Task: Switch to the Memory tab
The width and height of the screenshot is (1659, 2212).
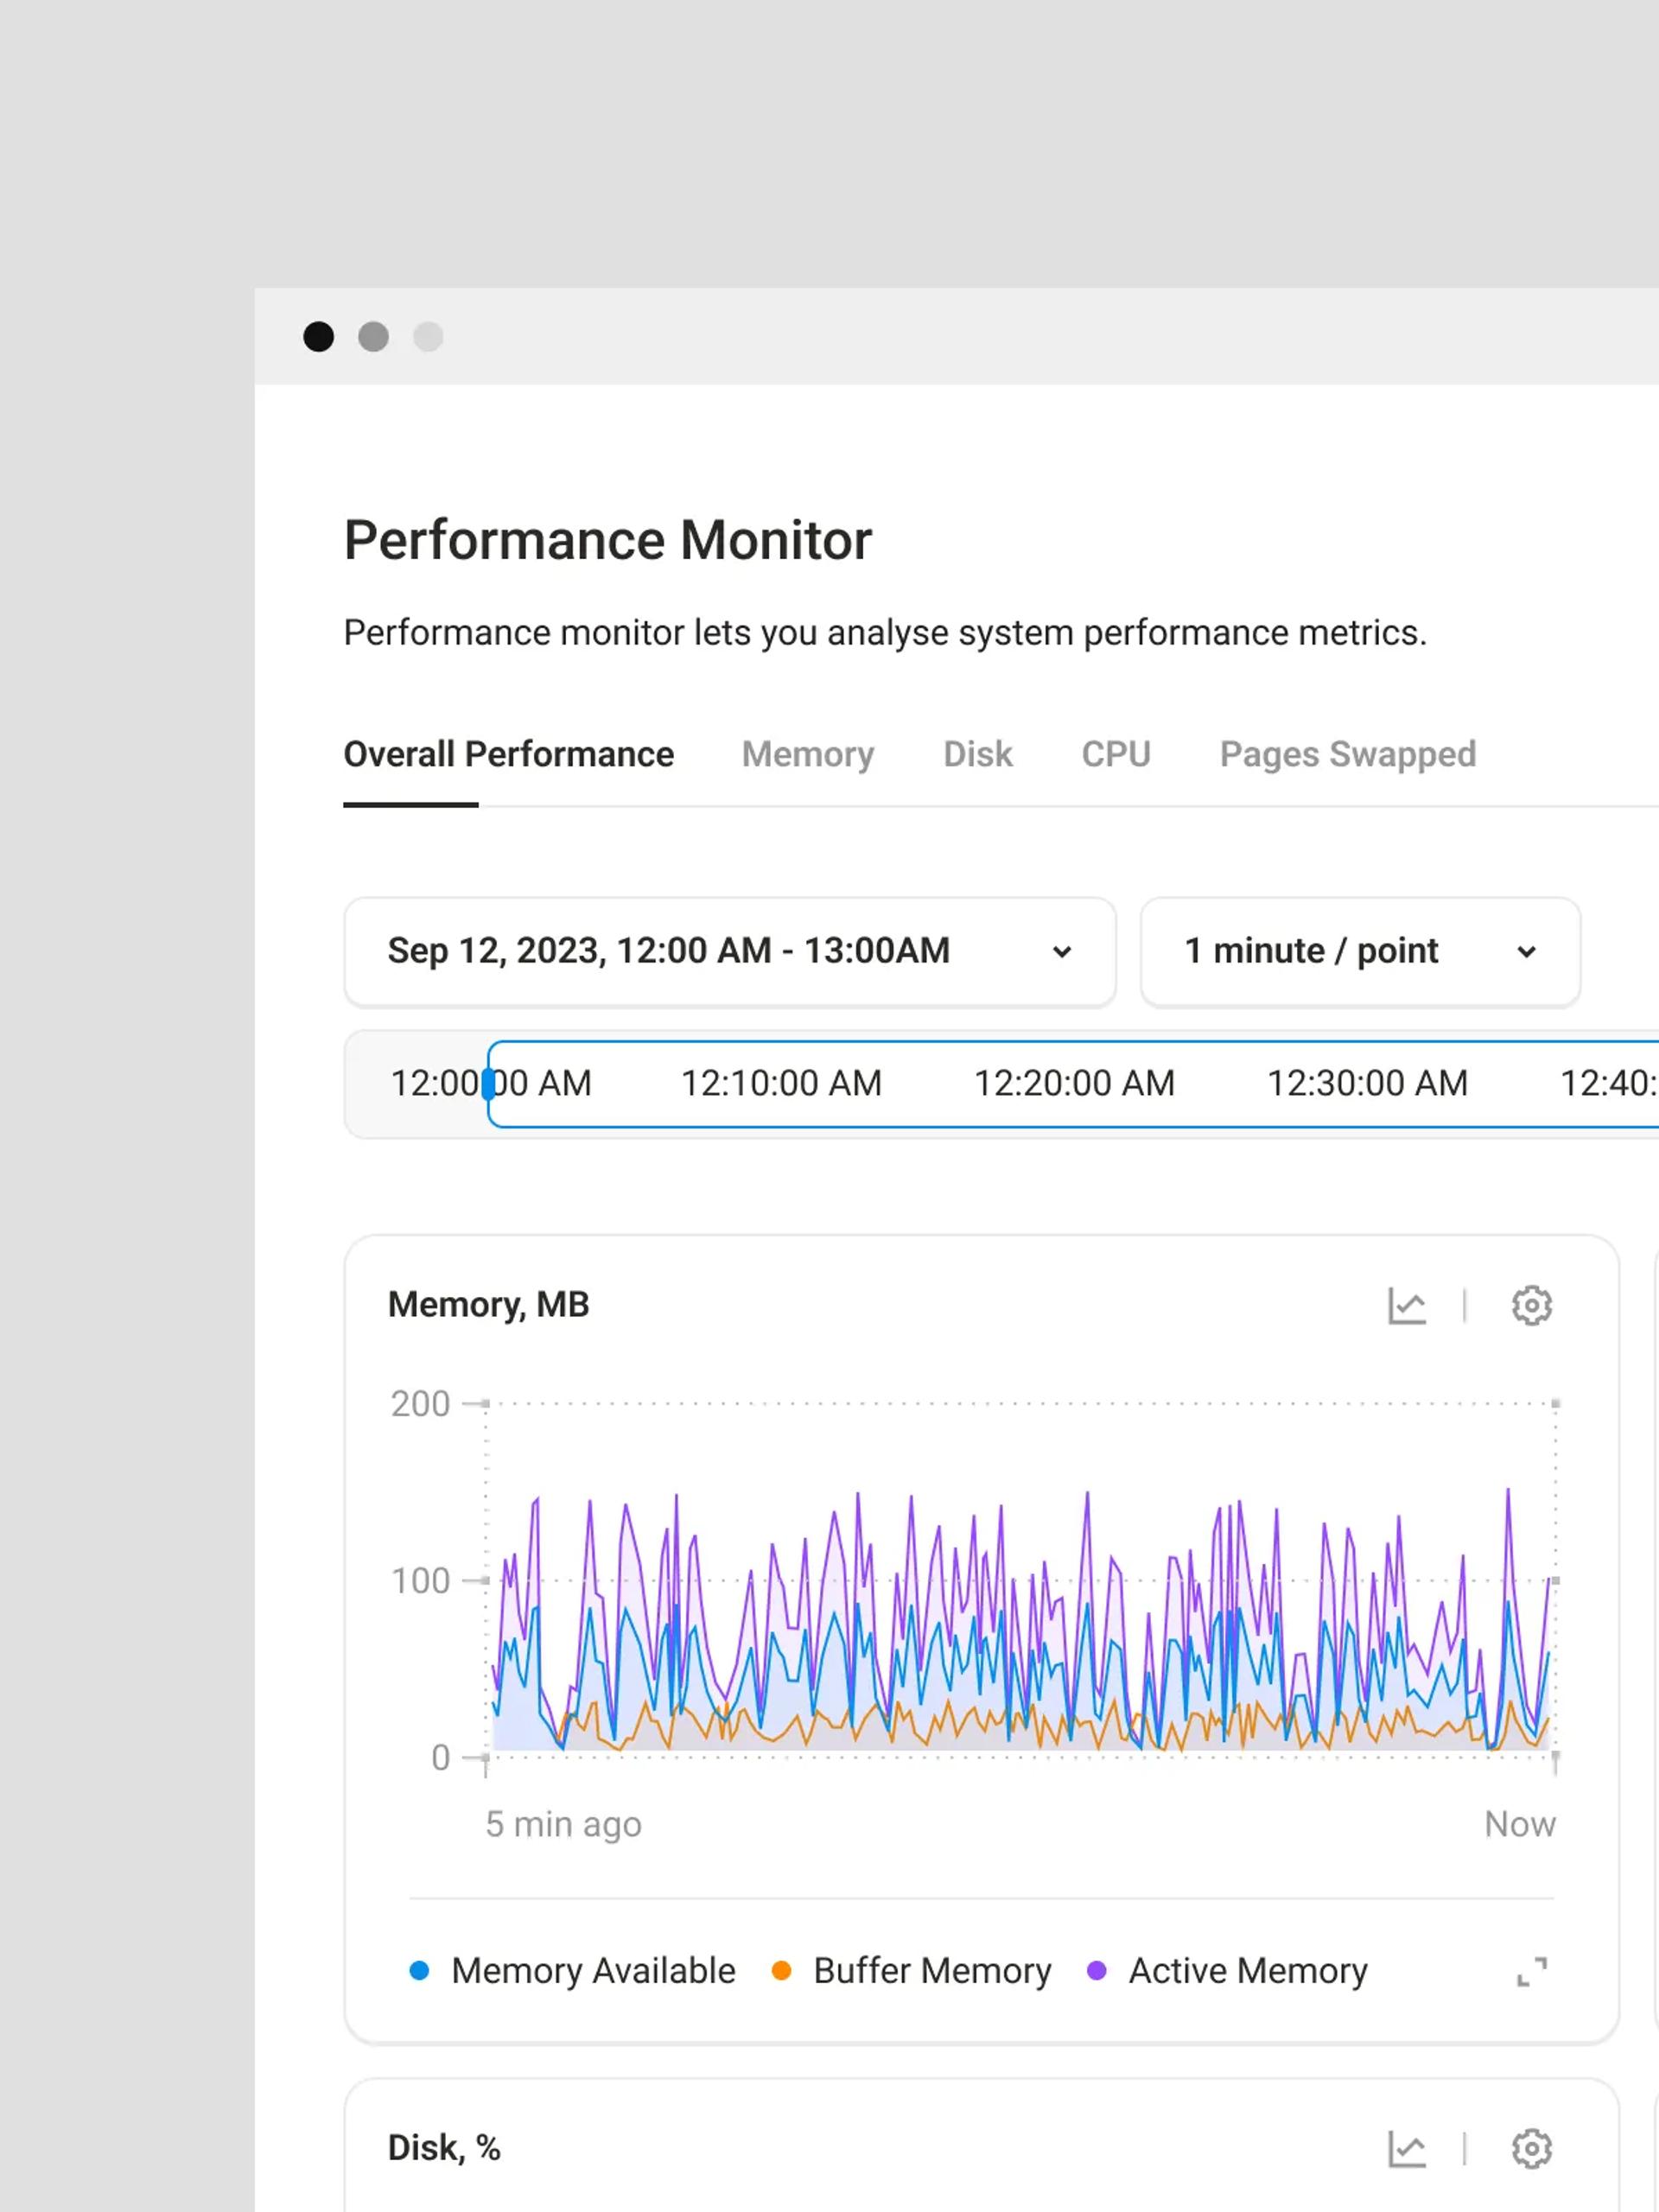Action: pyautogui.click(x=808, y=755)
